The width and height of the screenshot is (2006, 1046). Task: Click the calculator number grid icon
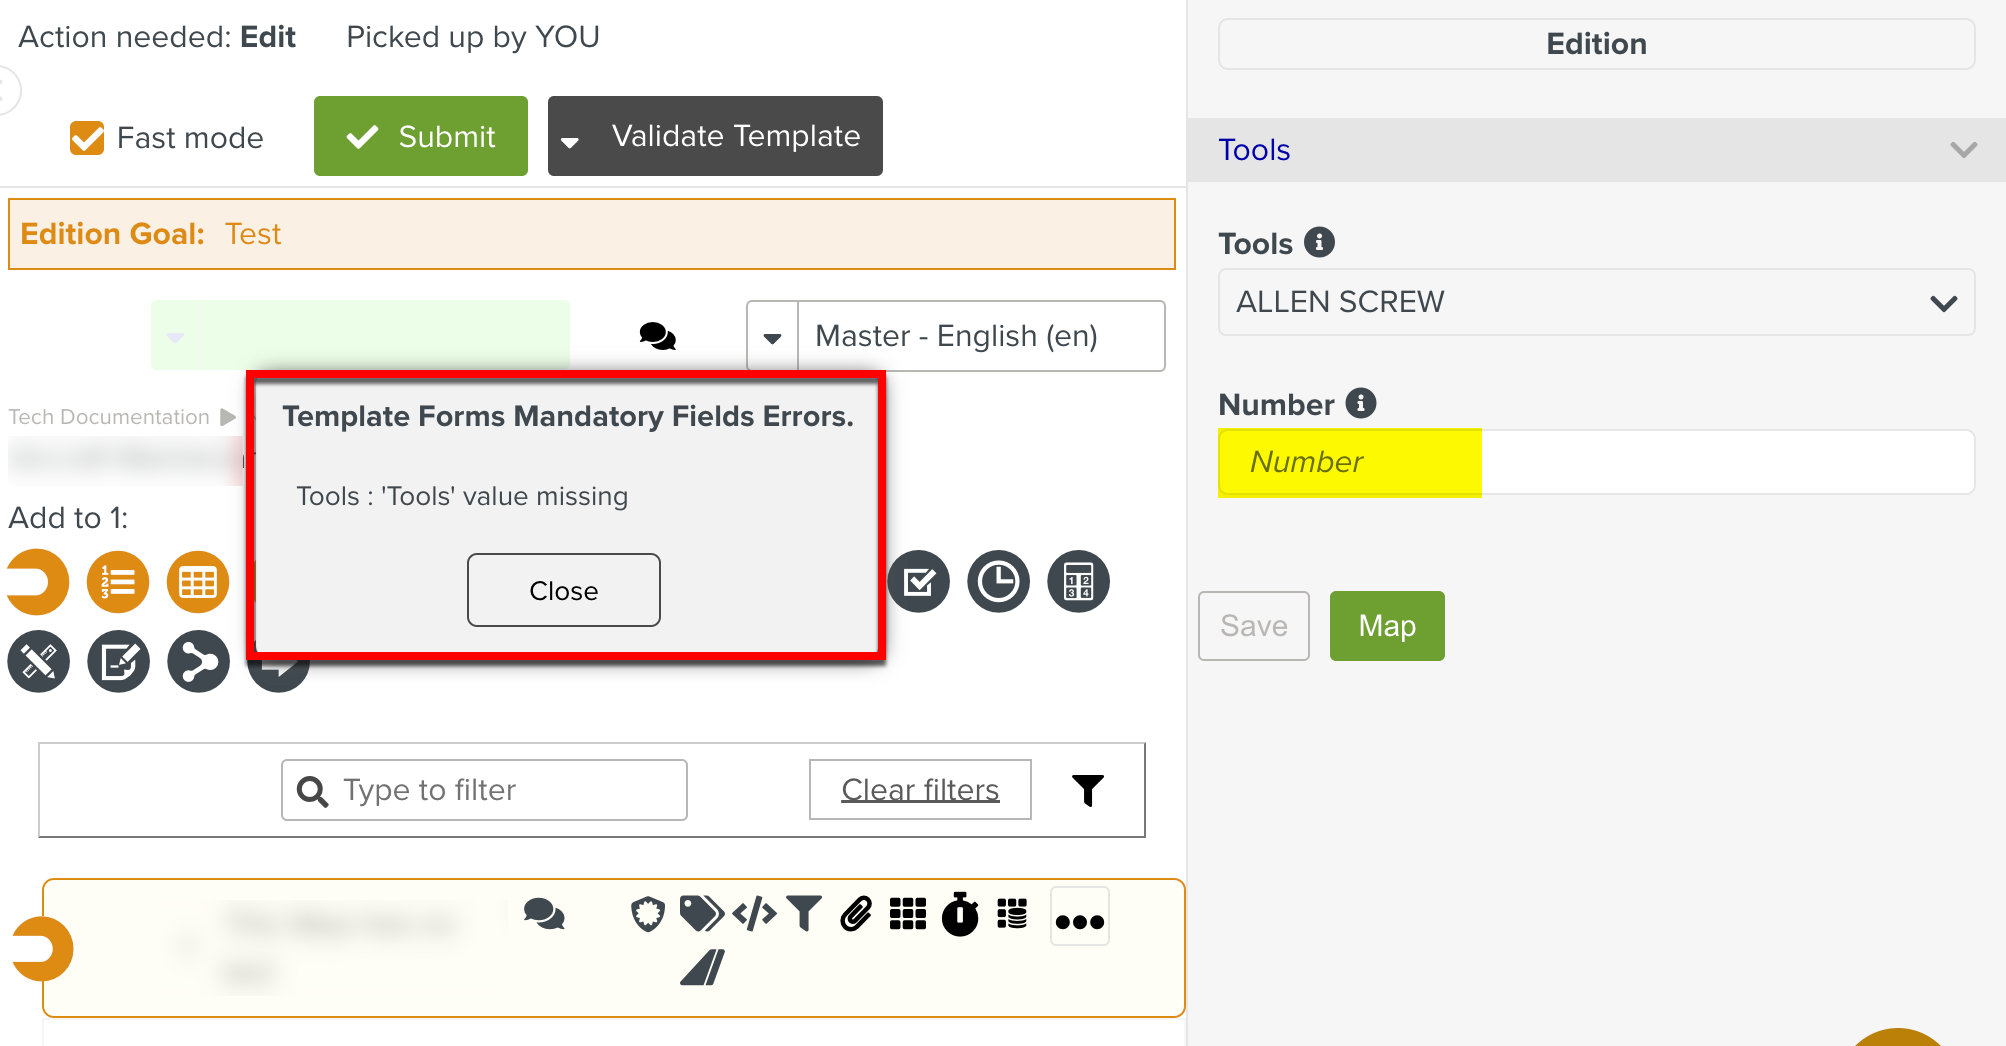coord(1078,582)
